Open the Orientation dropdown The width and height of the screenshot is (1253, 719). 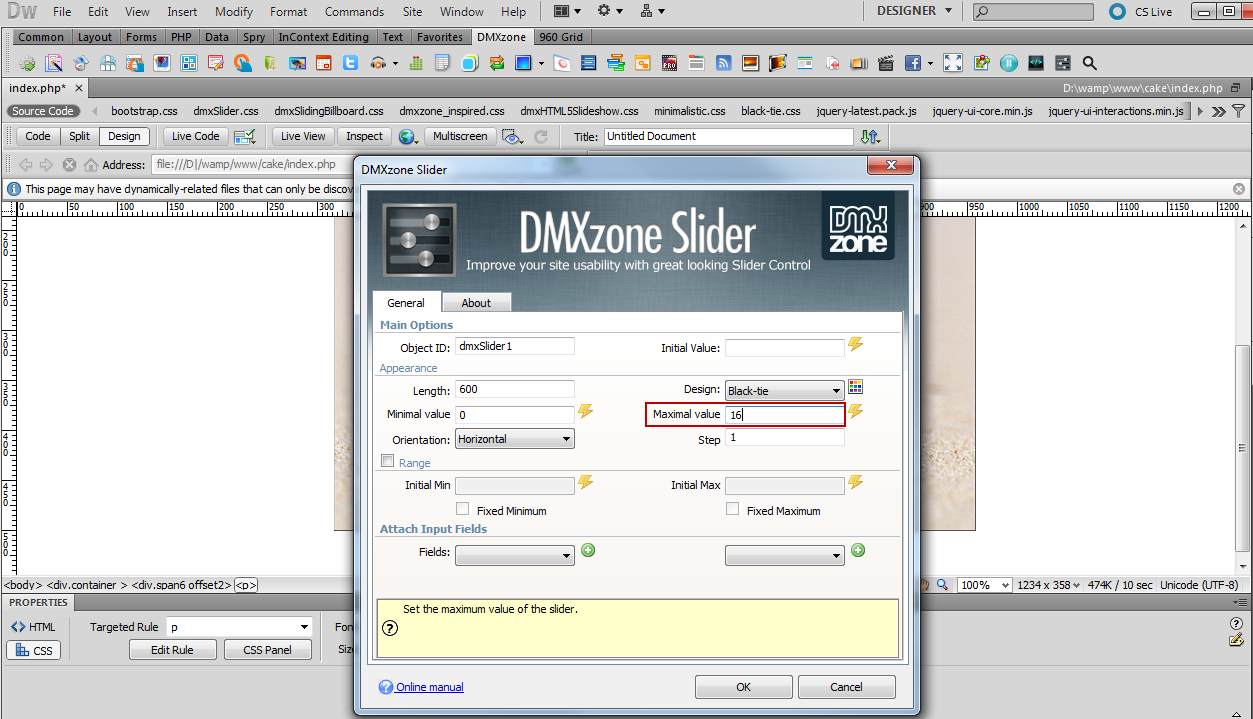[515, 439]
